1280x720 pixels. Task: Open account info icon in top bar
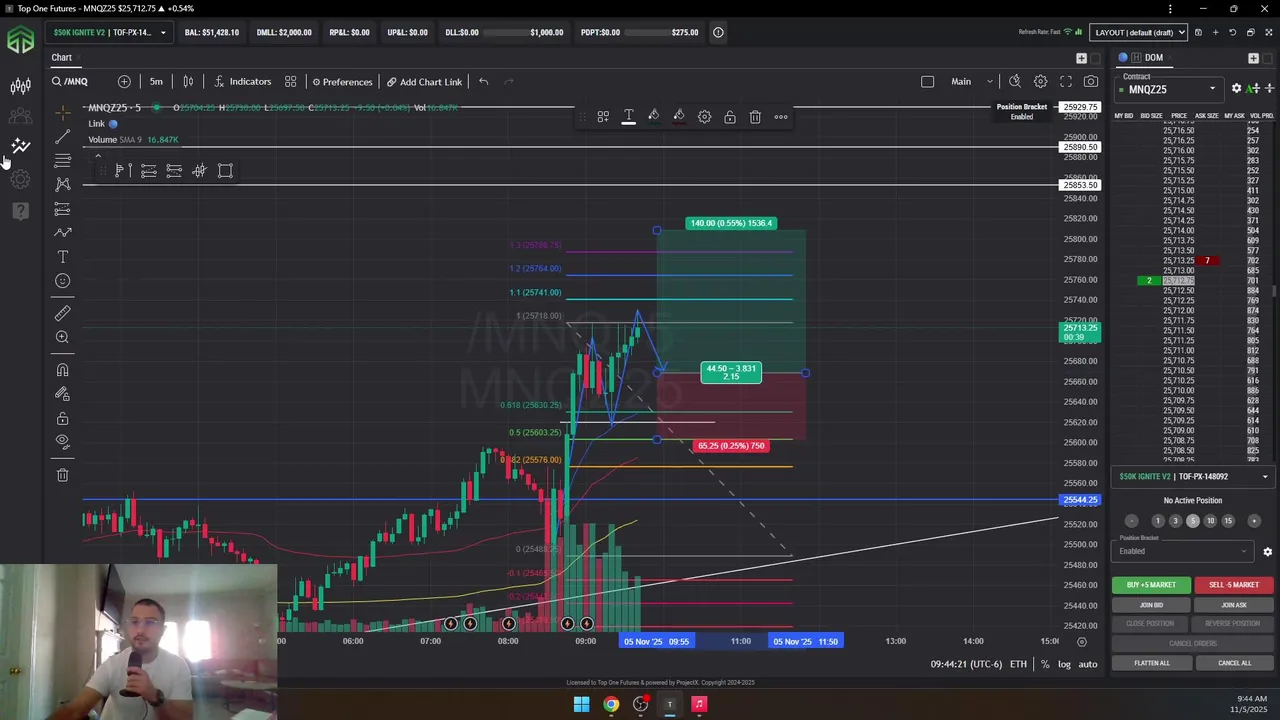click(x=718, y=32)
